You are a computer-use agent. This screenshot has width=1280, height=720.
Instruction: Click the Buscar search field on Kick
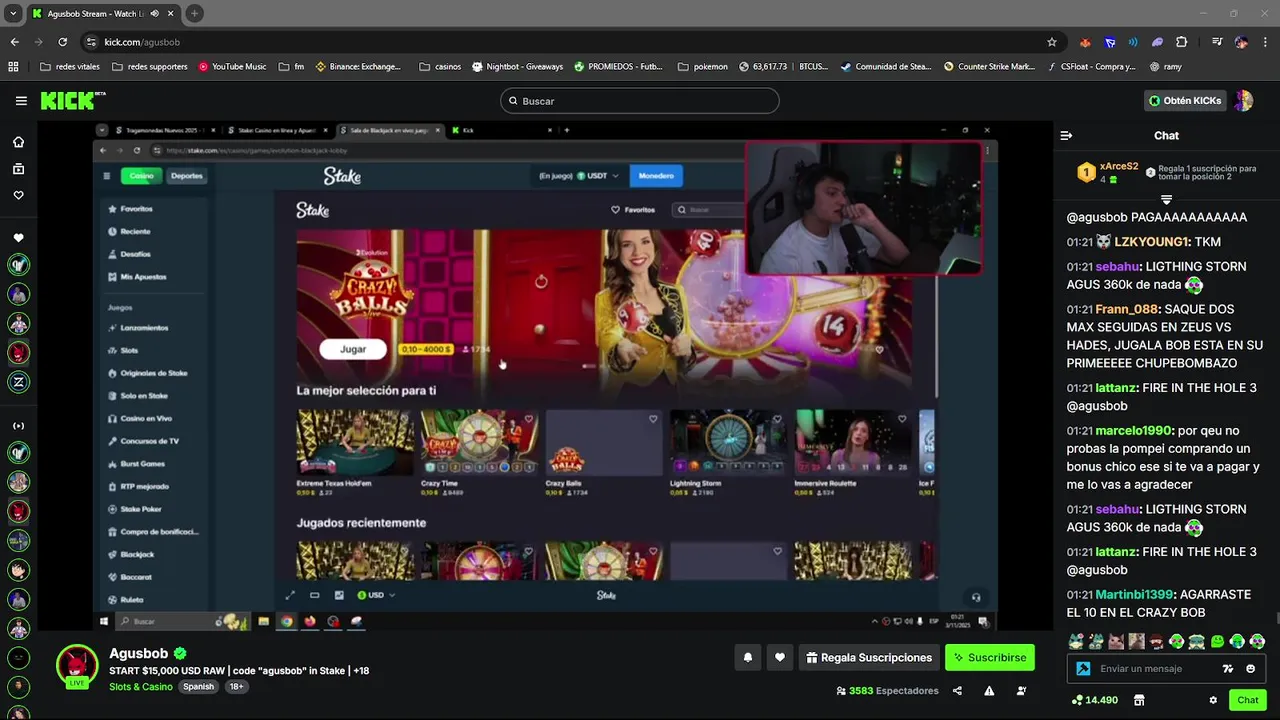(x=639, y=101)
